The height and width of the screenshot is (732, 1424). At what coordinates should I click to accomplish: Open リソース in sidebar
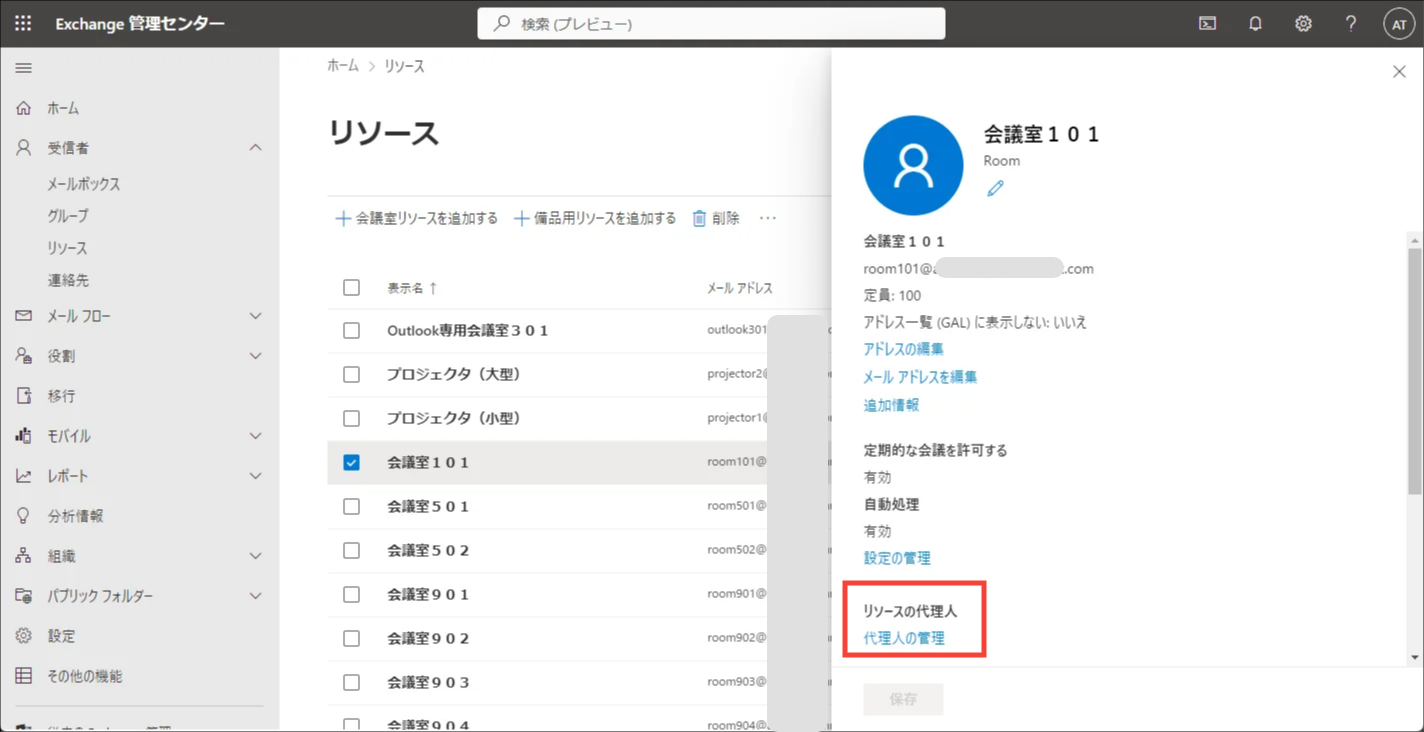(67, 248)
